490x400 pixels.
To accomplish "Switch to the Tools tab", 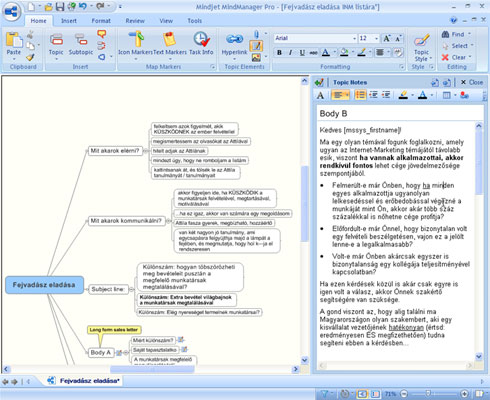I will coord(194,21).
